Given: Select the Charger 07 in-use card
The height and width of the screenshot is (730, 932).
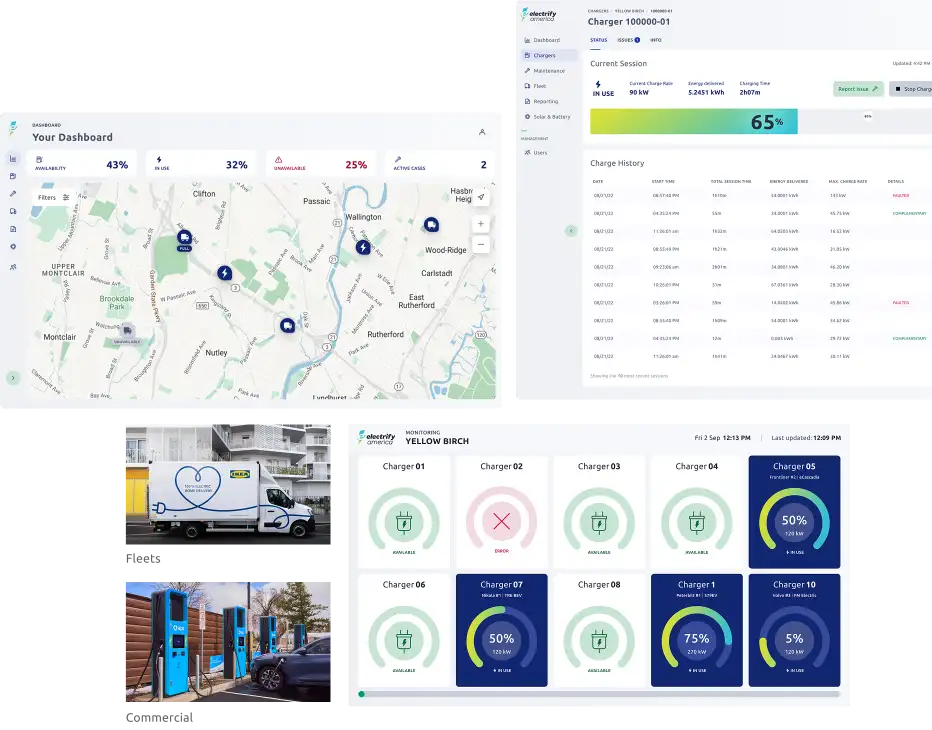Looking at the screenshot, I should tap(502, 630).
